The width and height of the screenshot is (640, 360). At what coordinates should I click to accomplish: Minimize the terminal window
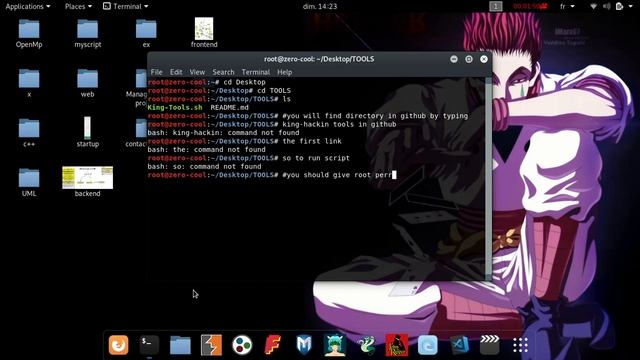pos(454,59)
